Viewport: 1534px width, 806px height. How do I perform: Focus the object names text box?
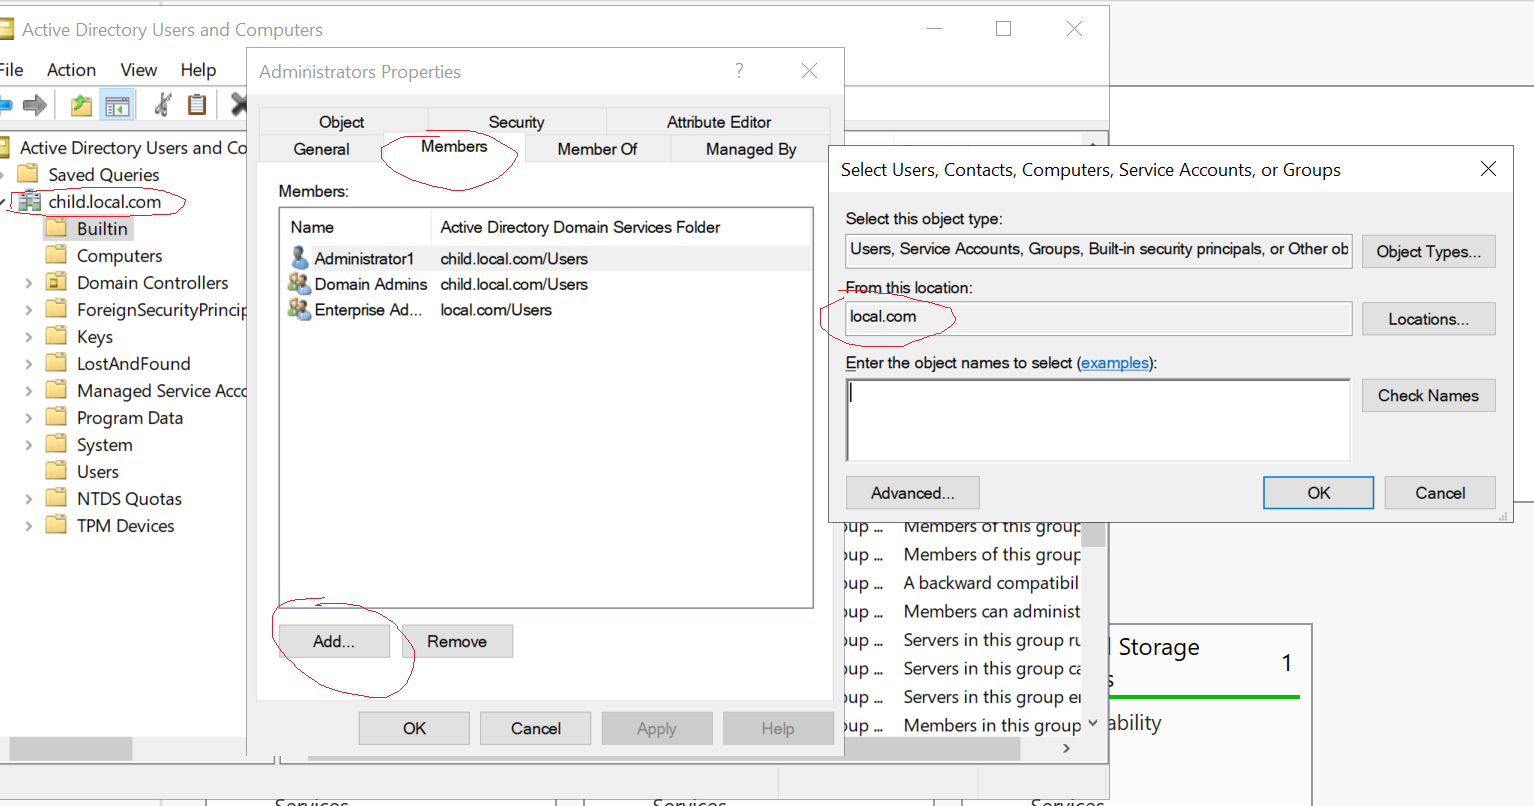(x=1098, y=420)
